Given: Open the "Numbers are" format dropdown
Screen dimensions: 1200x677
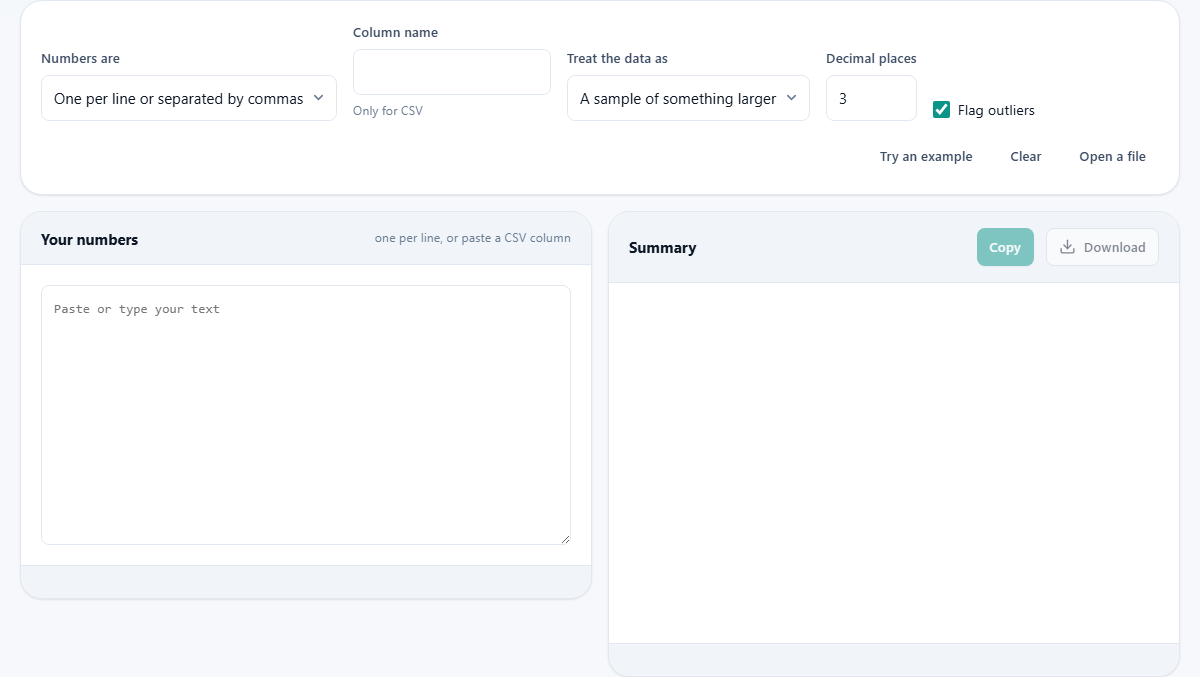Looking at the screenshot, I should point(189,98).
